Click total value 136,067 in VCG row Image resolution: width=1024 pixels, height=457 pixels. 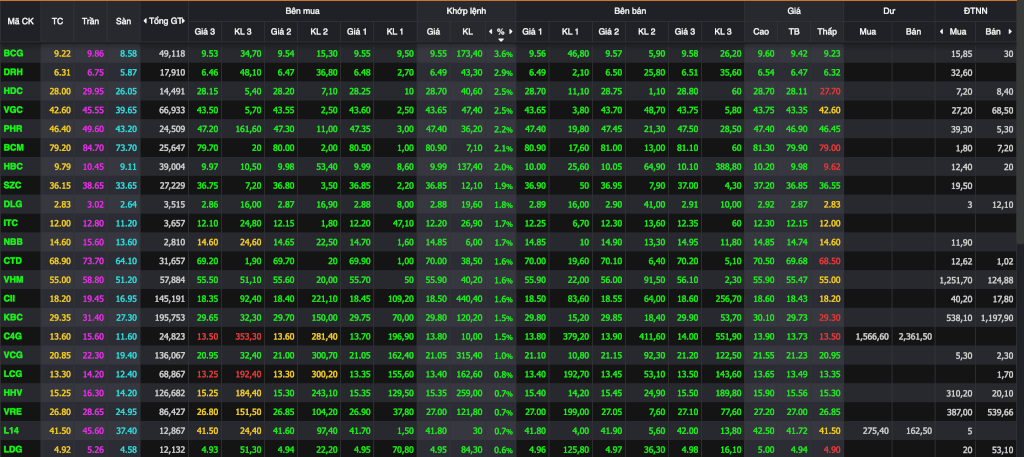pos(172,356)
